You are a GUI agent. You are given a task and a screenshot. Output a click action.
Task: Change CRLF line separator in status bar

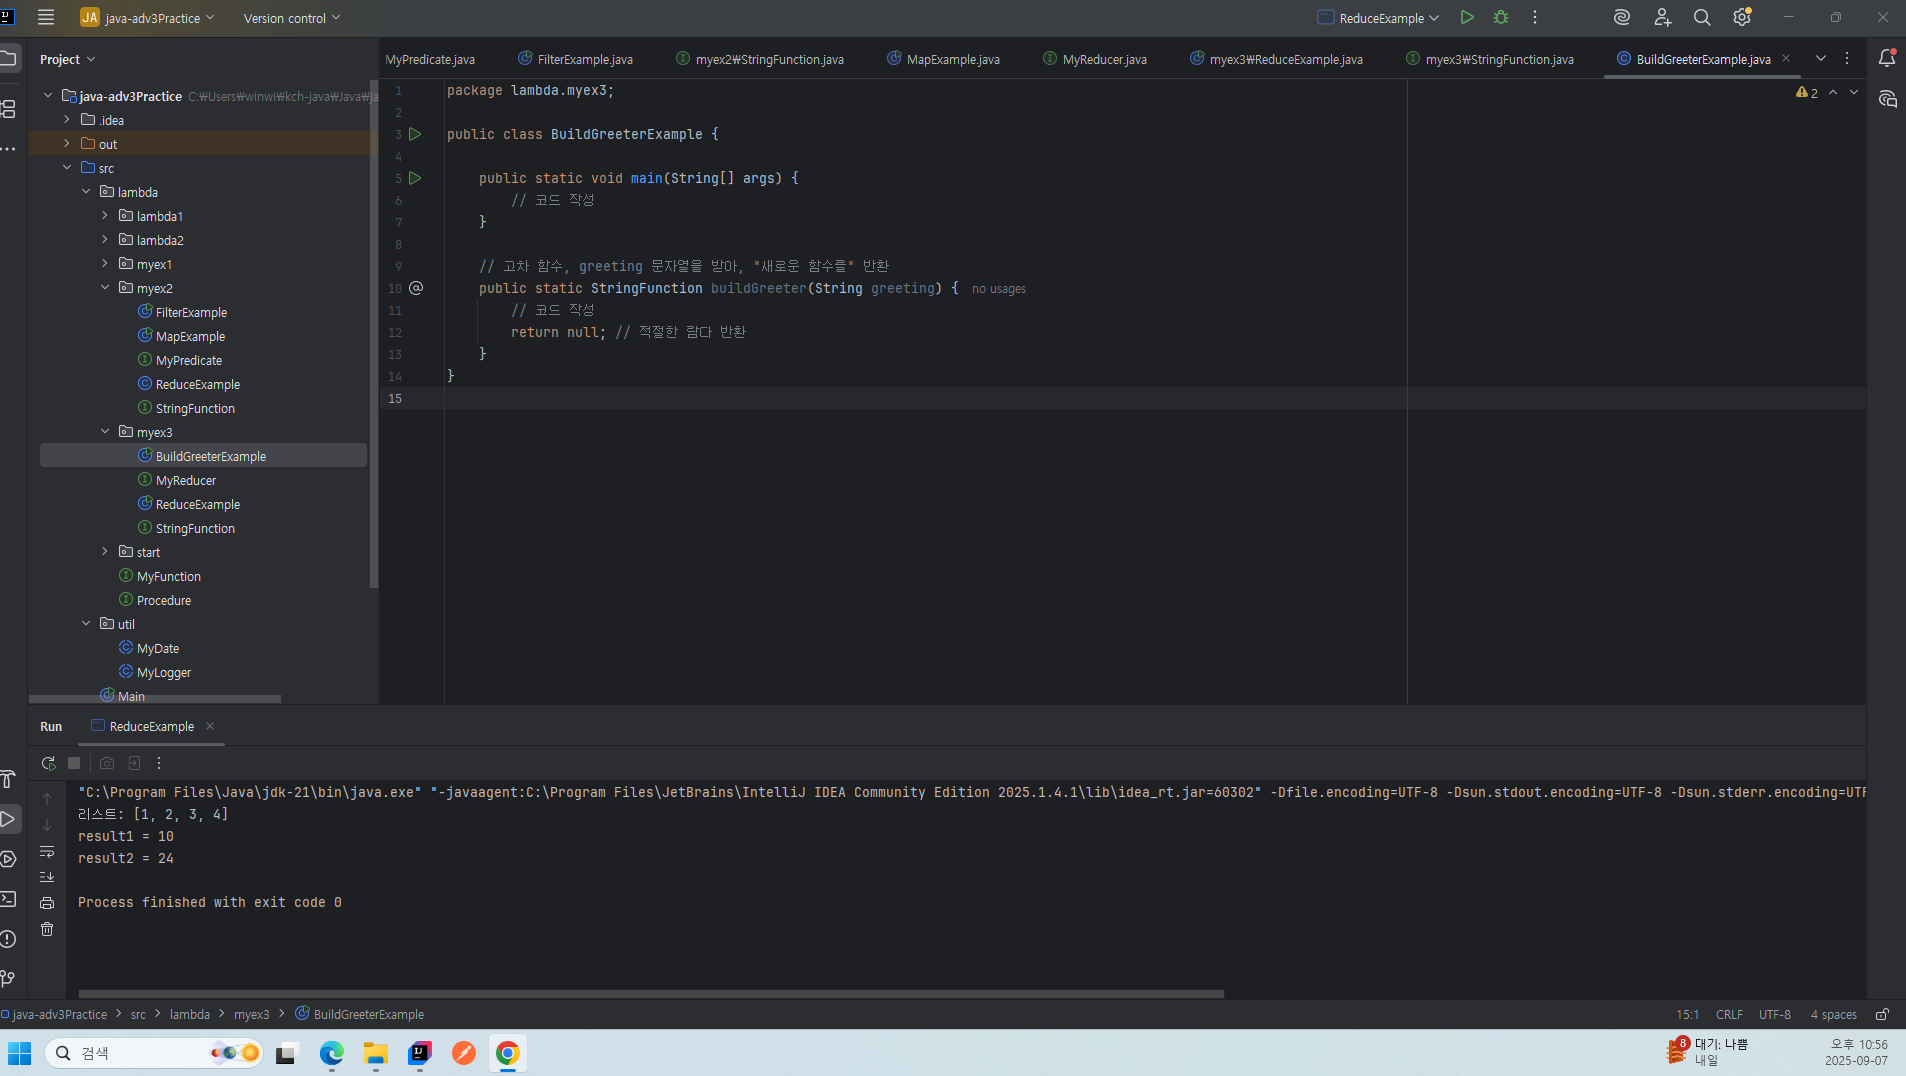[x=1729, y=1014]
